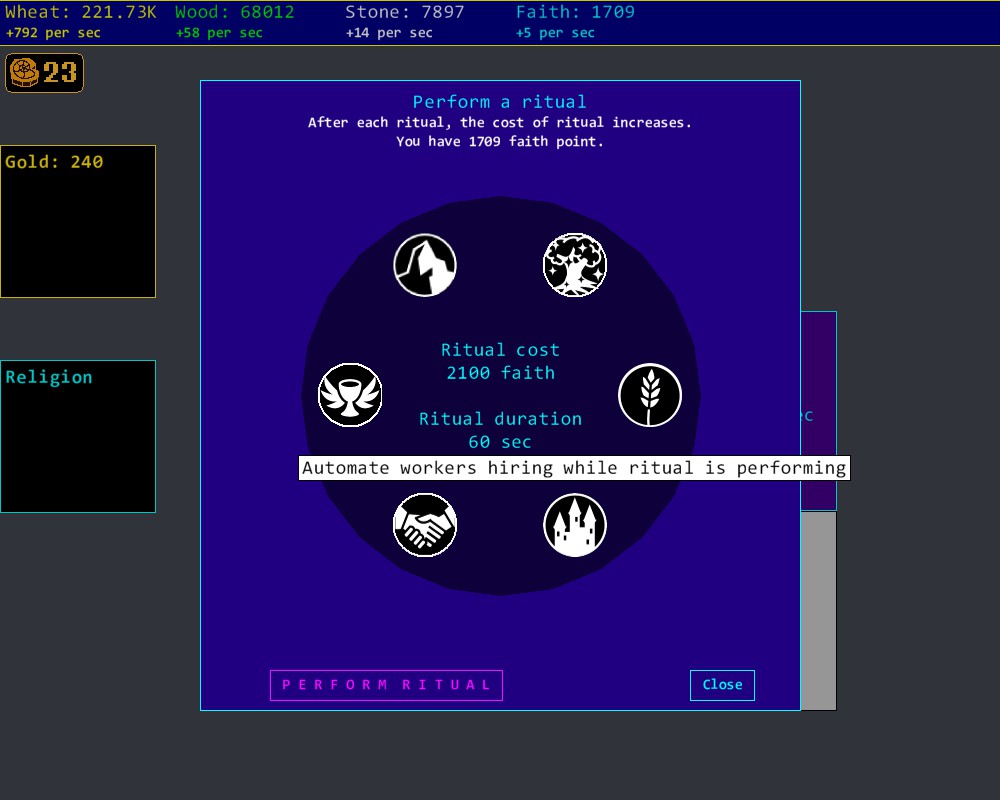Screen dimensions: 1000x800
Task: Click the automate workers hiring tooltip
Action: (x=574, y=468)
